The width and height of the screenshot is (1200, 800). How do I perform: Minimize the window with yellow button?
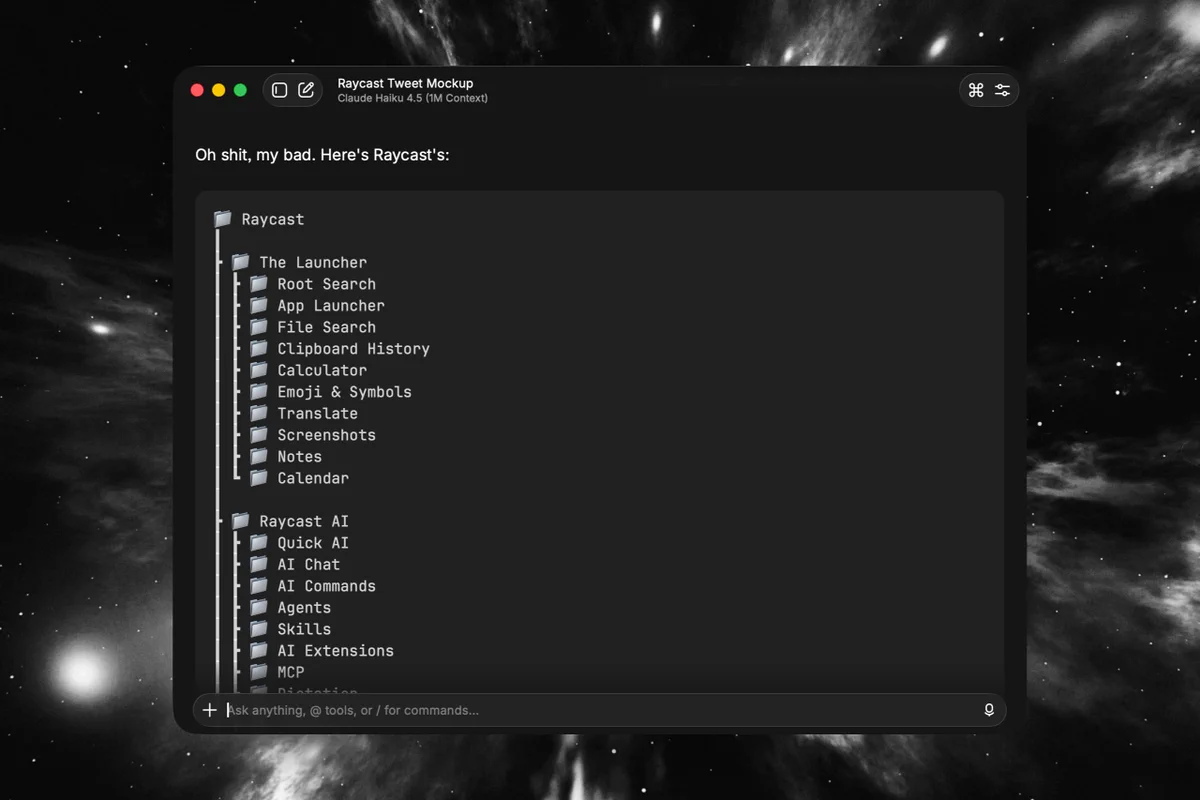[219, 90]
